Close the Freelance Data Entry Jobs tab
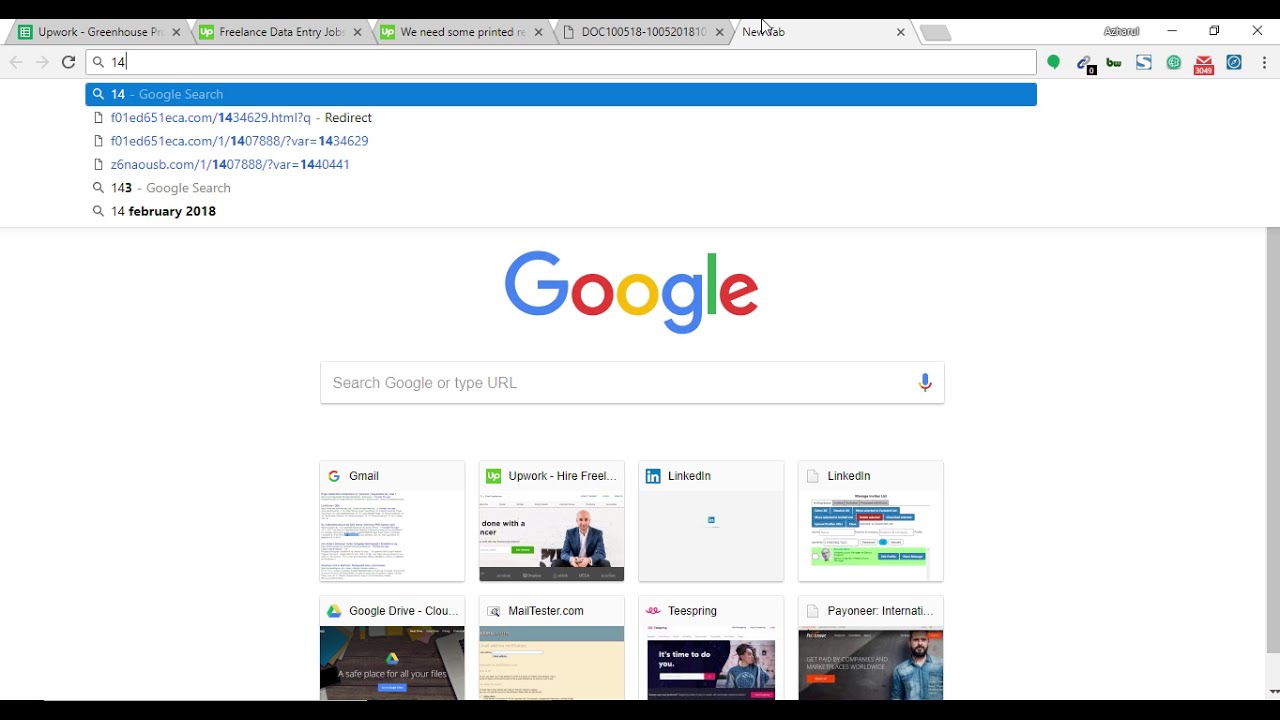 click(x=357, y=32)
